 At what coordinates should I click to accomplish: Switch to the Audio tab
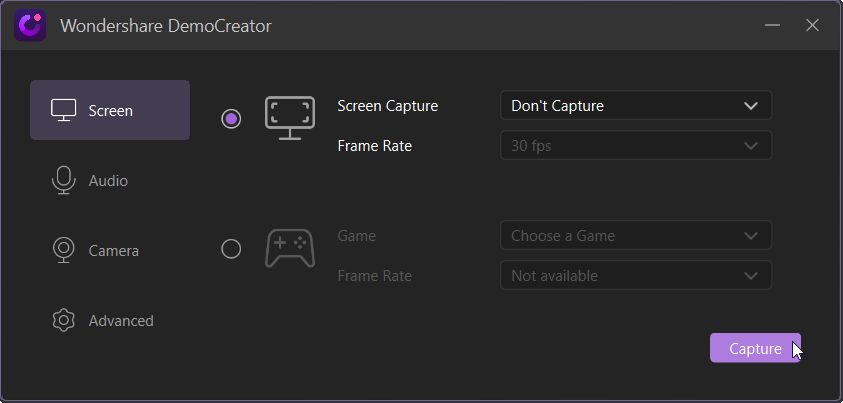(x=110, y=181)
